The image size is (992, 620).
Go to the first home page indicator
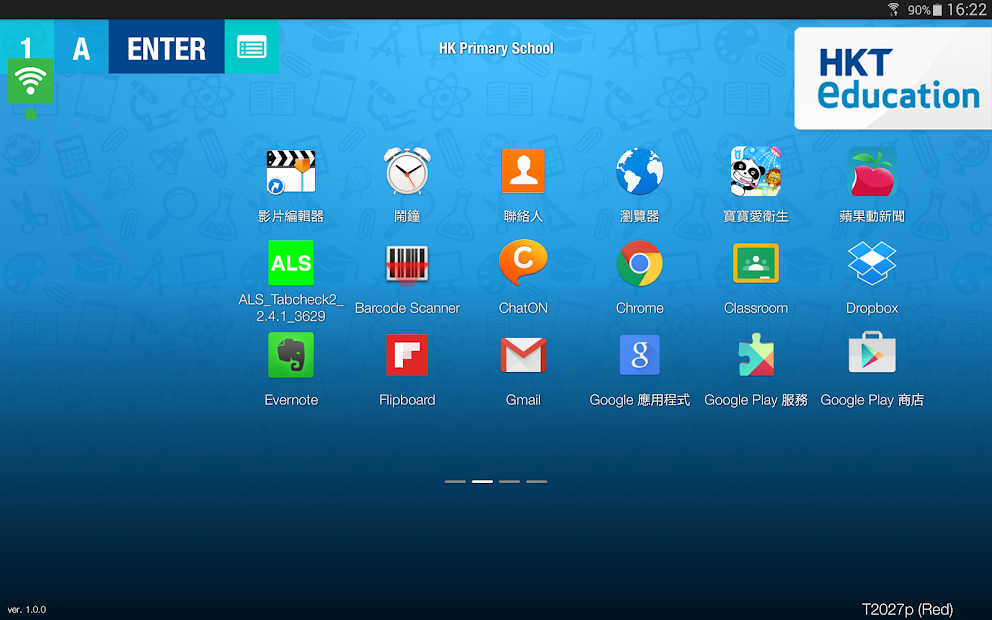pyautogui.click(x=455, y=481)
